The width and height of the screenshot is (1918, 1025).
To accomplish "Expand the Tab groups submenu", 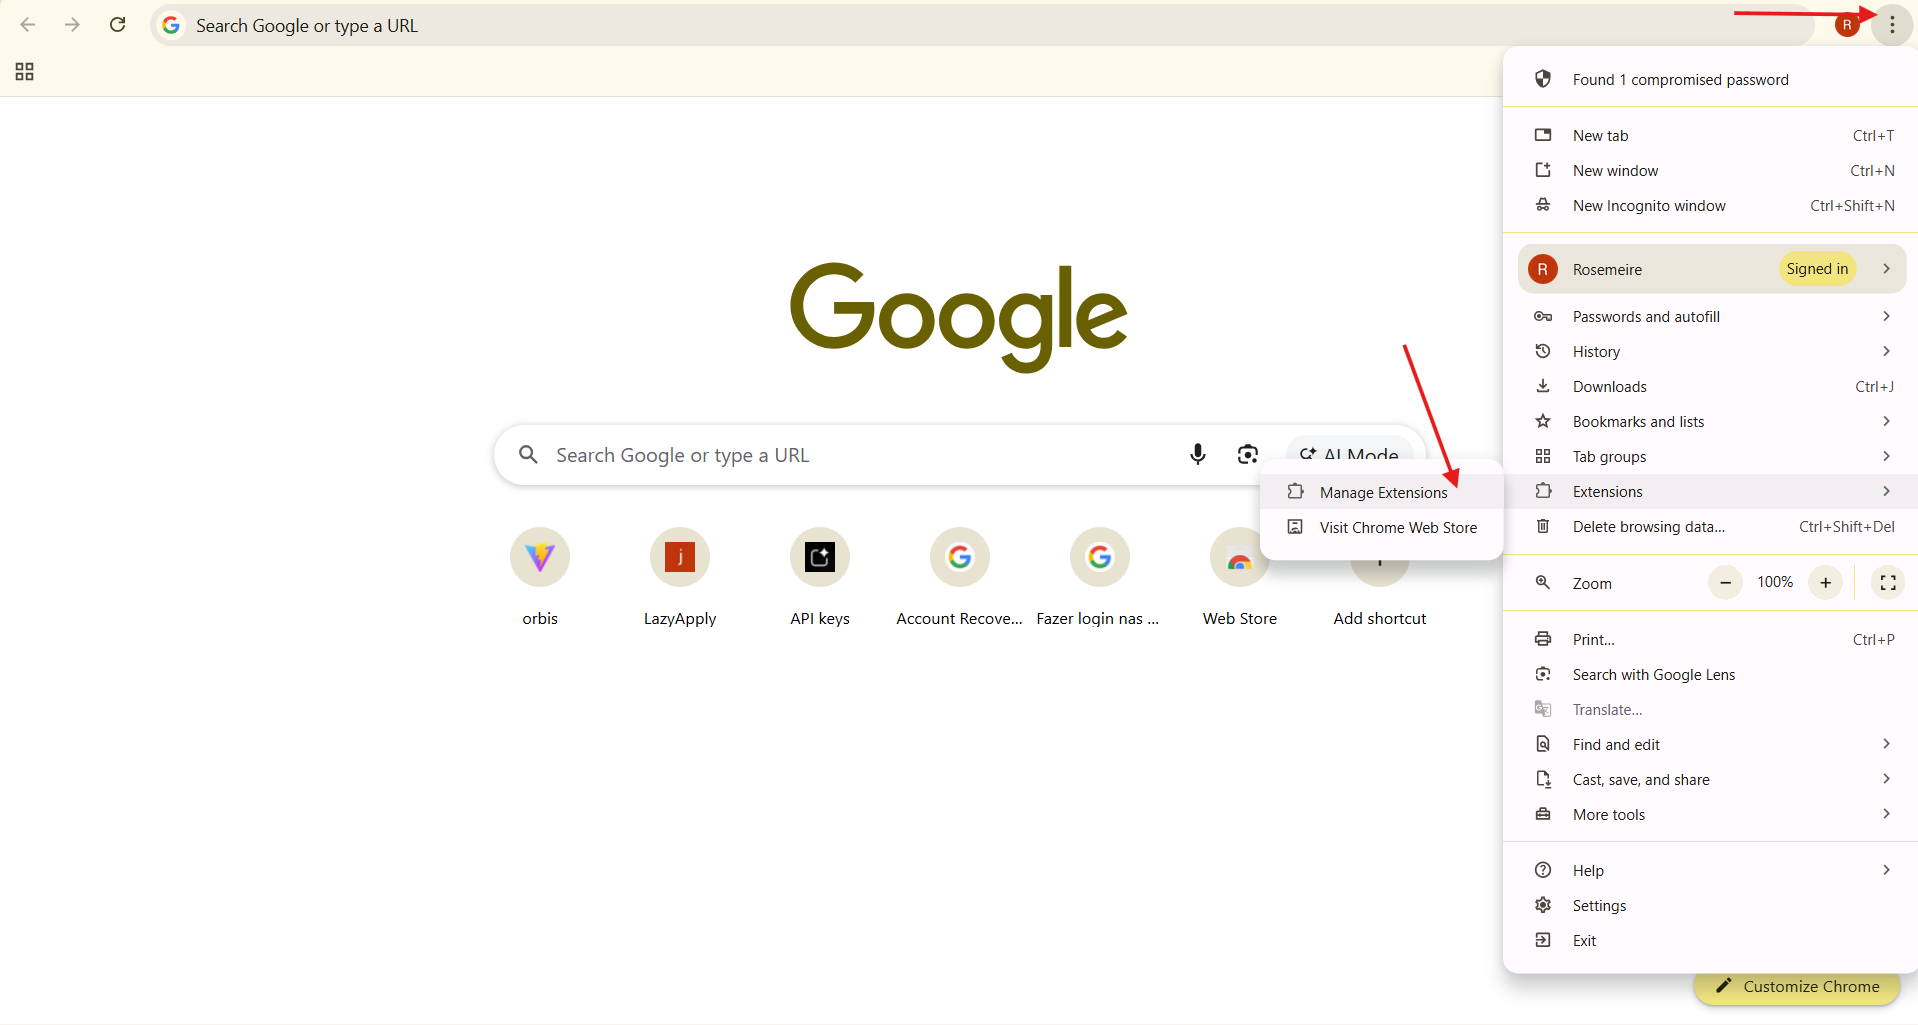I will point(1886,456).
